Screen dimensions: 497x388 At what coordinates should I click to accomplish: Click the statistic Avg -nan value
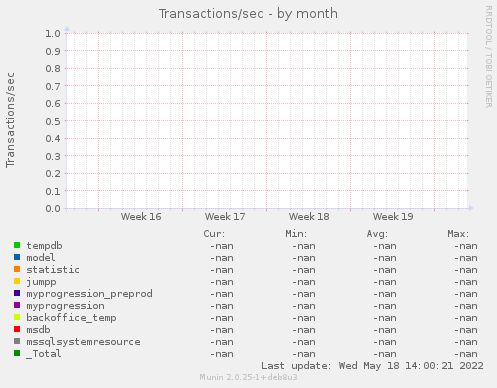pos(385,270)
